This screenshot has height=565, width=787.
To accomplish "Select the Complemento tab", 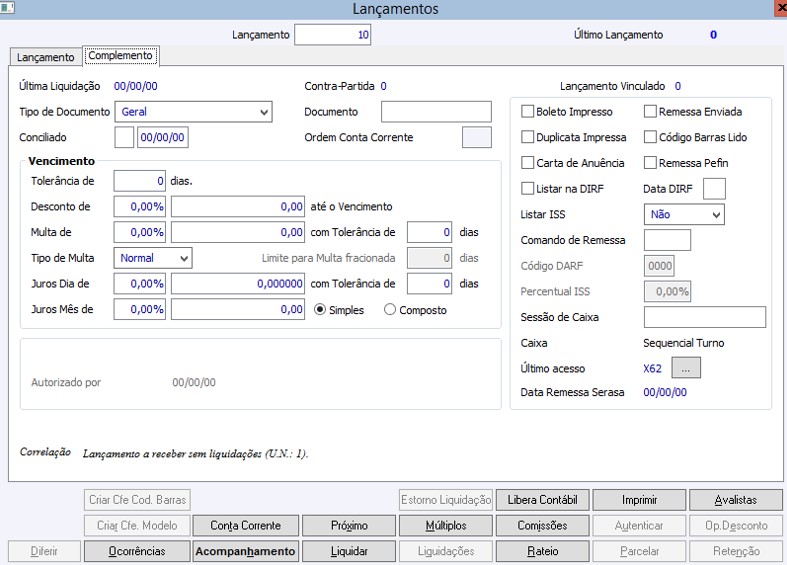I will pos(120,55).
